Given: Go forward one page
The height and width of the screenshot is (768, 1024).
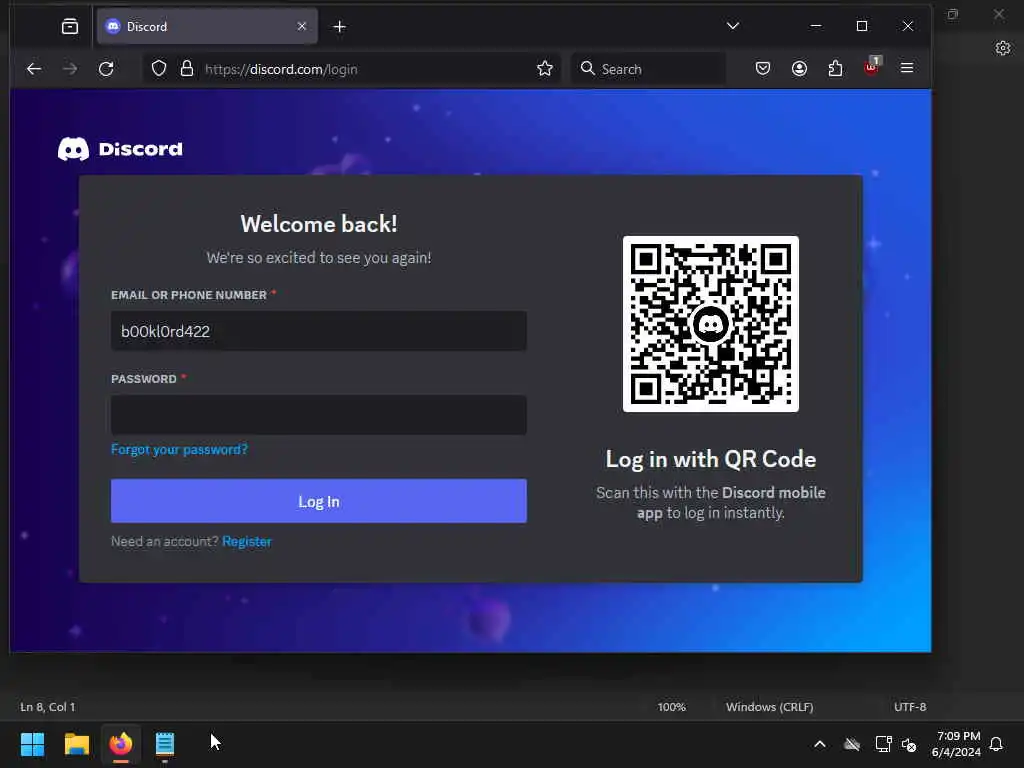Looking at the screenshot, I should (70, 69).
